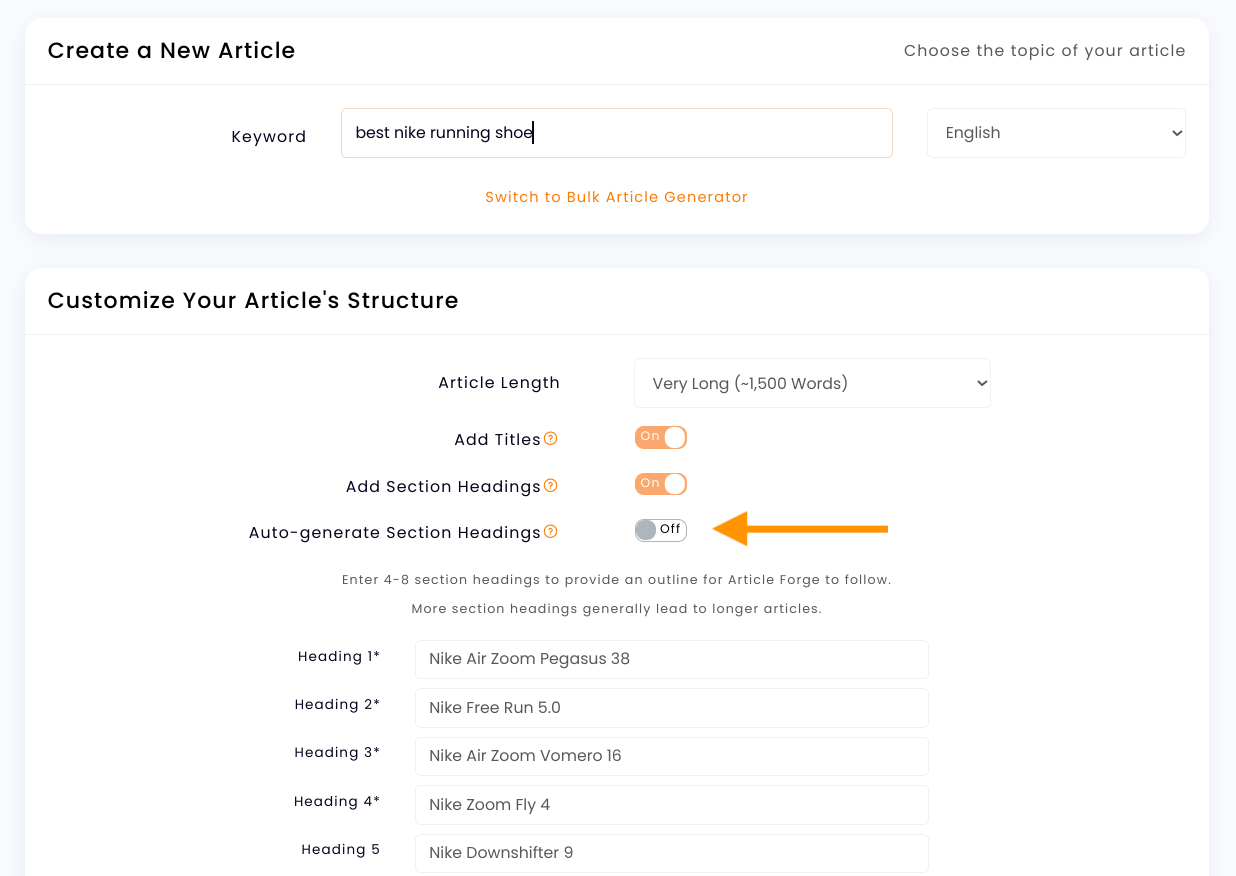1236x876 pixels.
Task: Click the Customize Your Article's Structure title
Action: [252, 300]
